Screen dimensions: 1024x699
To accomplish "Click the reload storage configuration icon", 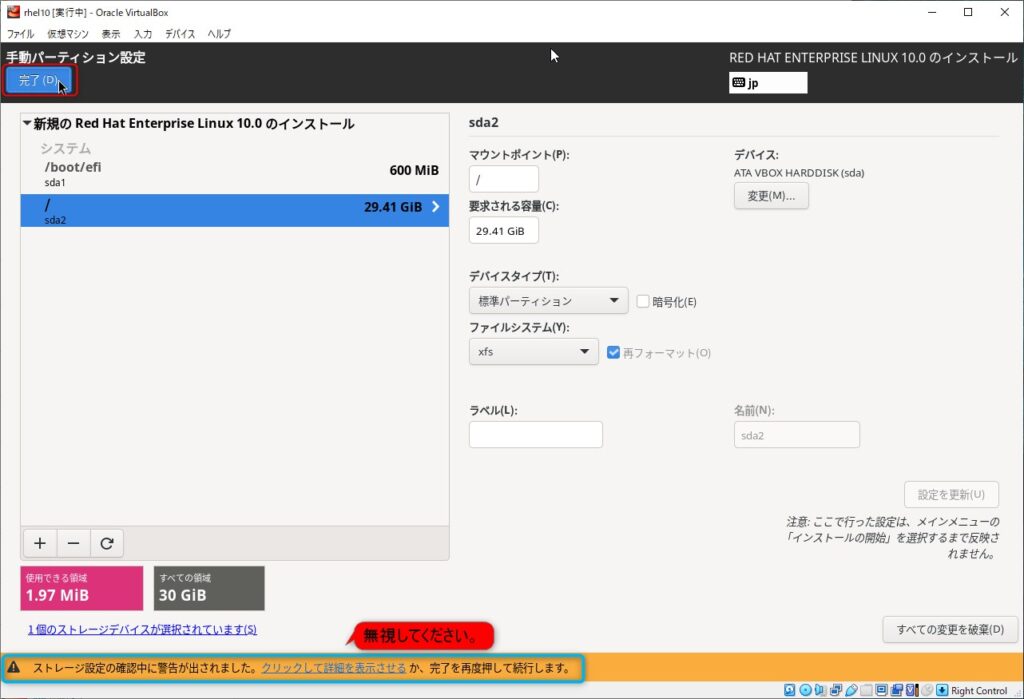I will [x=107, y=543].
